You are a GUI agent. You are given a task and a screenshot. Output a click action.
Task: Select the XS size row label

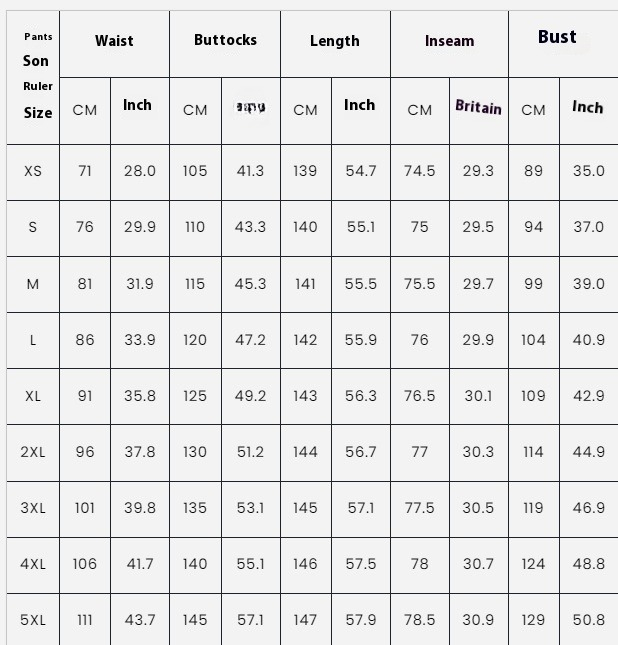click(33, 171)
